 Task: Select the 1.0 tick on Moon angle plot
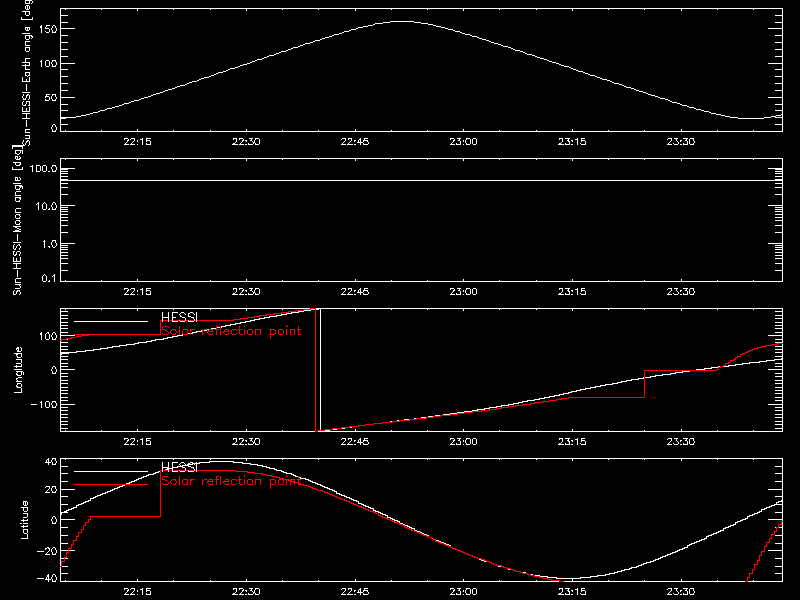(x=49, y=244)
